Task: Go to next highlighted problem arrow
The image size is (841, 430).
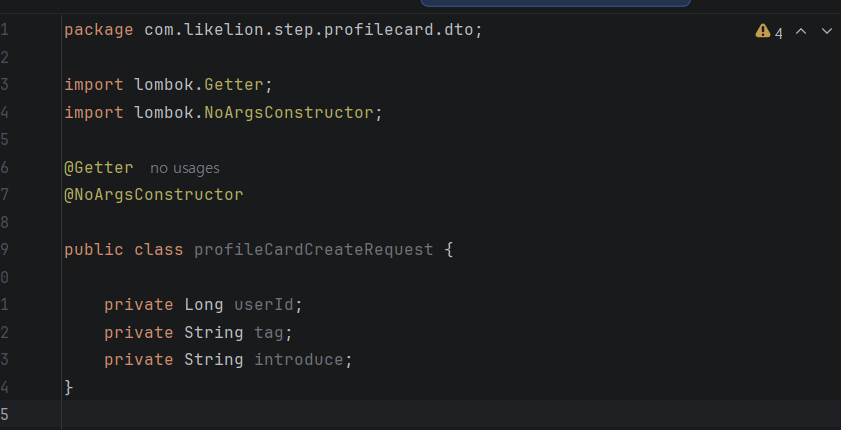Action: [827, 31]
